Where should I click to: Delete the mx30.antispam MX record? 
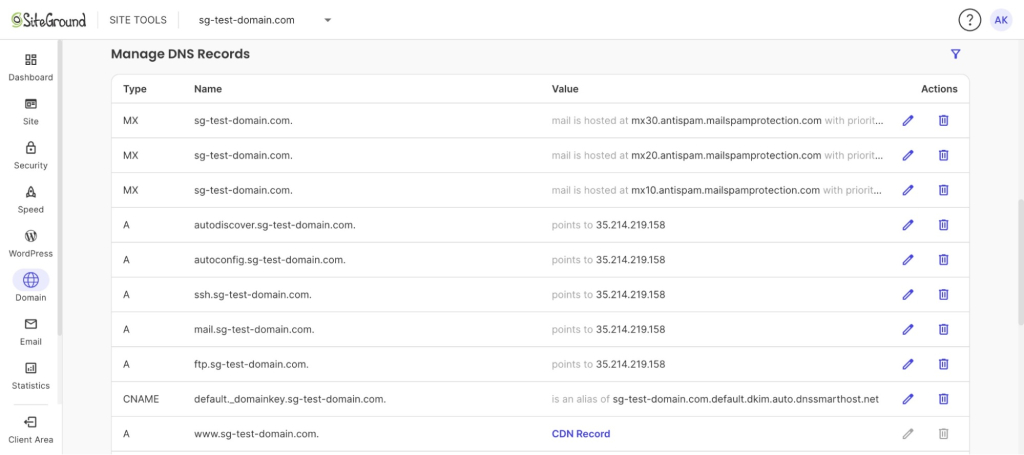pyautogui.click(x=944, y=120)
